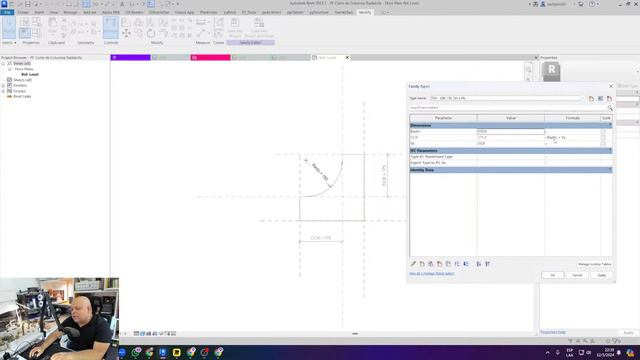Select the Modify arrow tool in ribbon
Screen dimensions: 640x360
9,28
